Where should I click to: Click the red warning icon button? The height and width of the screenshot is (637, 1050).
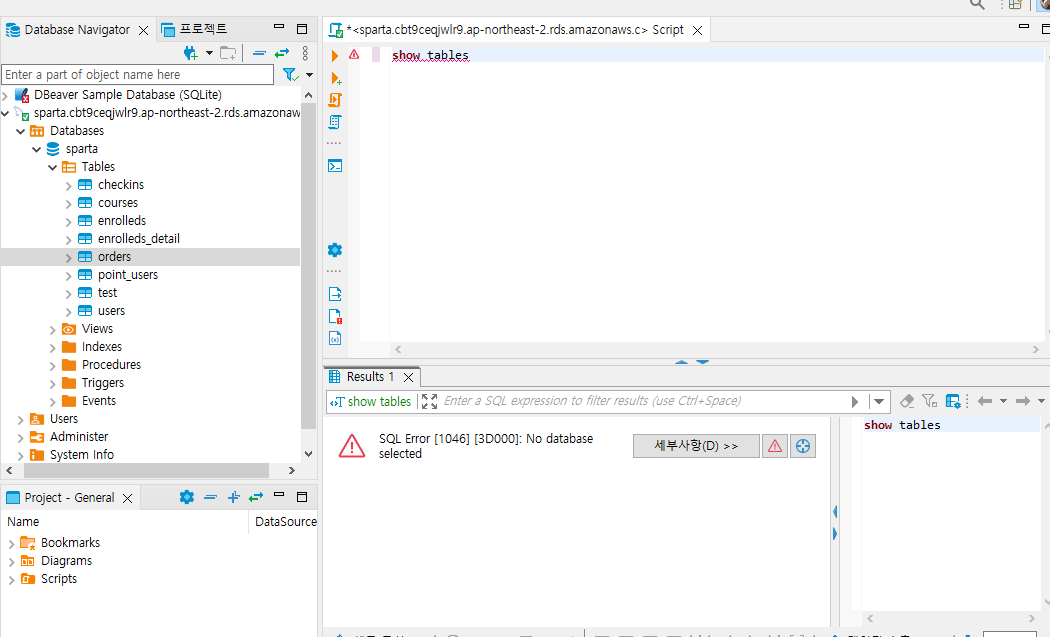pyautogui.click(x=775, y=445)
